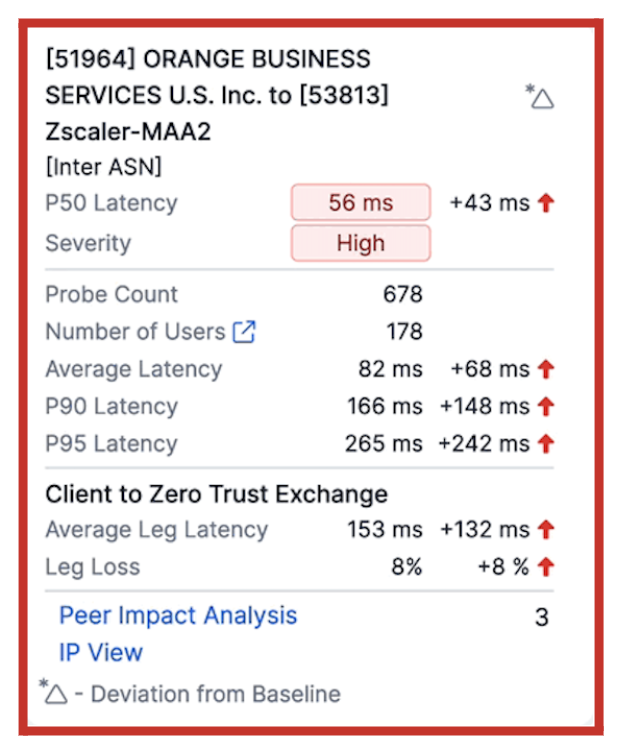
Task: Click the High severity badge
Action: click(x=360, y=243)
